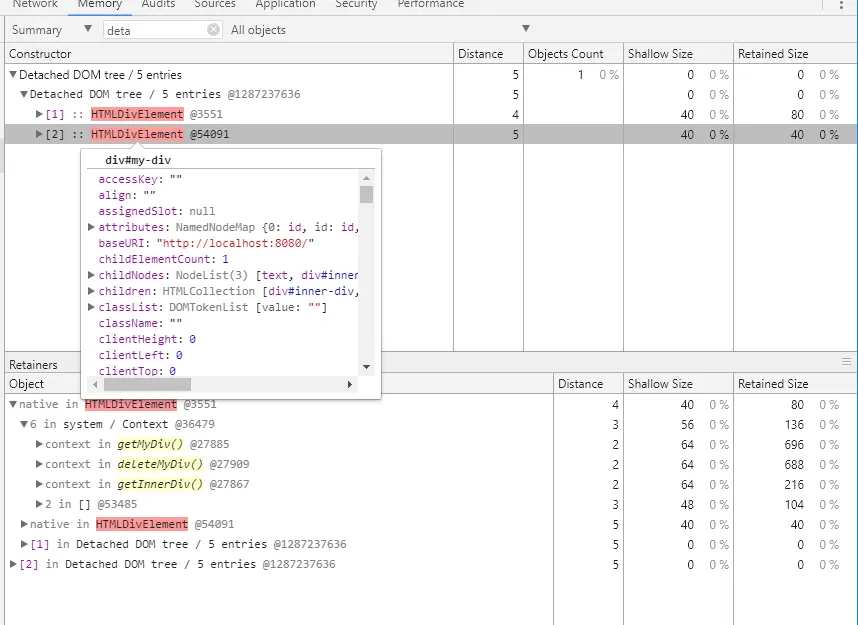858x625 pixels.
Task: Click assignedSlot: null property
Action: [156, 211]
